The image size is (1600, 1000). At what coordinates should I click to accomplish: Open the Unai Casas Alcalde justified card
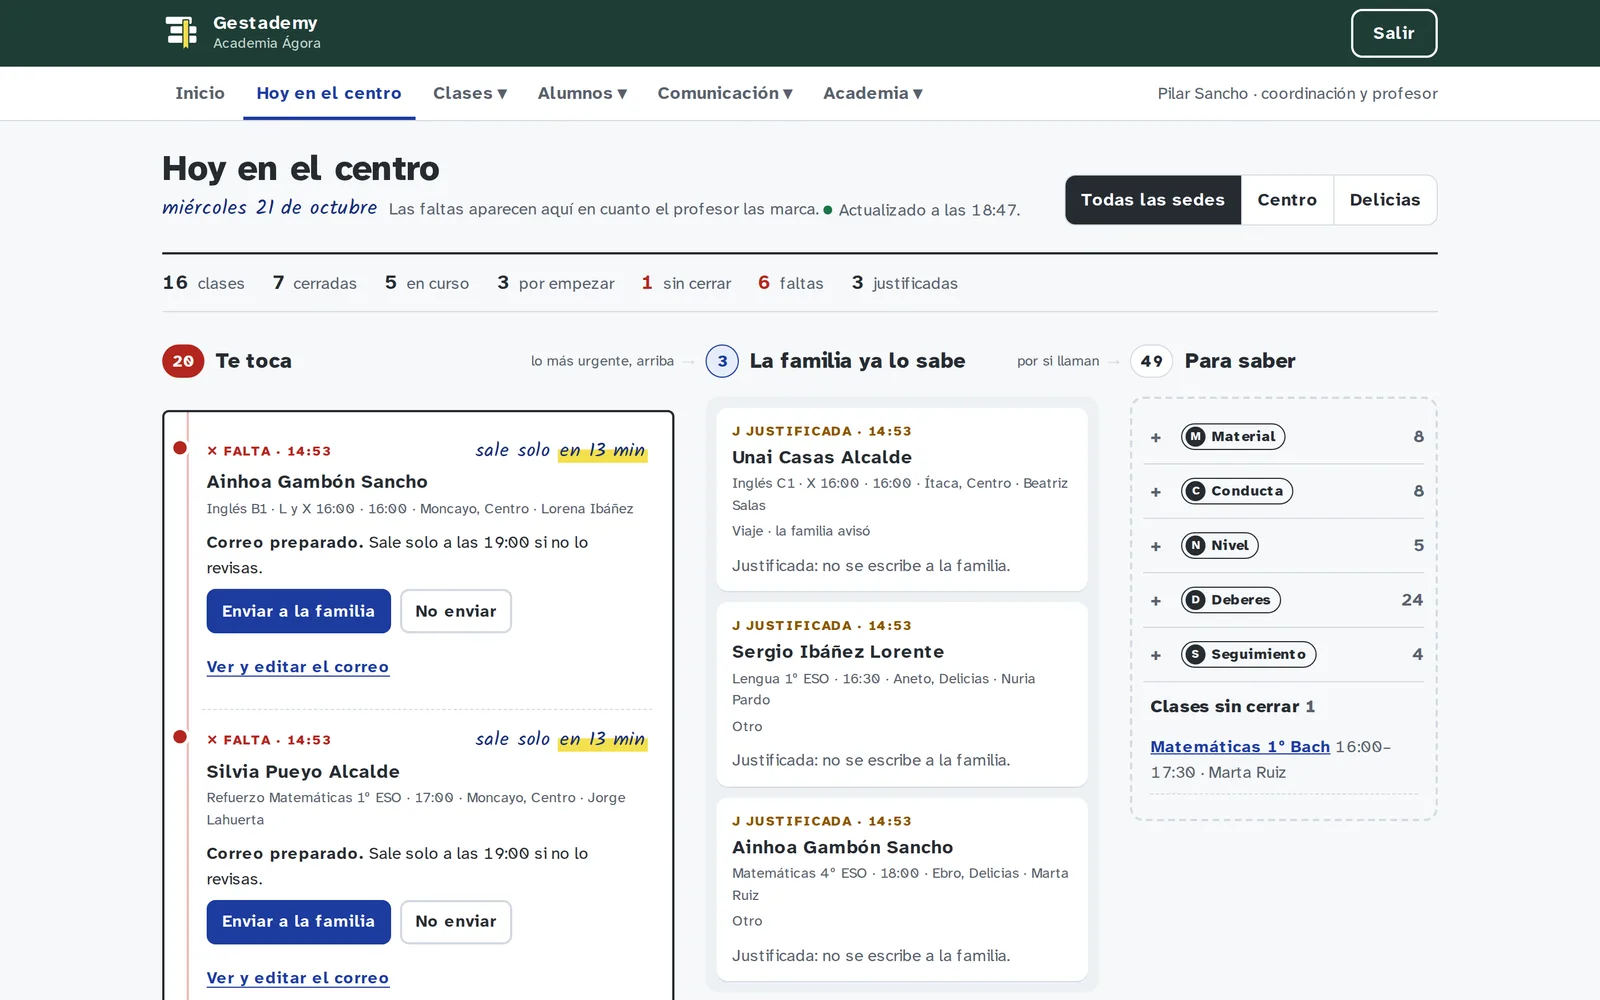point(902,499)
